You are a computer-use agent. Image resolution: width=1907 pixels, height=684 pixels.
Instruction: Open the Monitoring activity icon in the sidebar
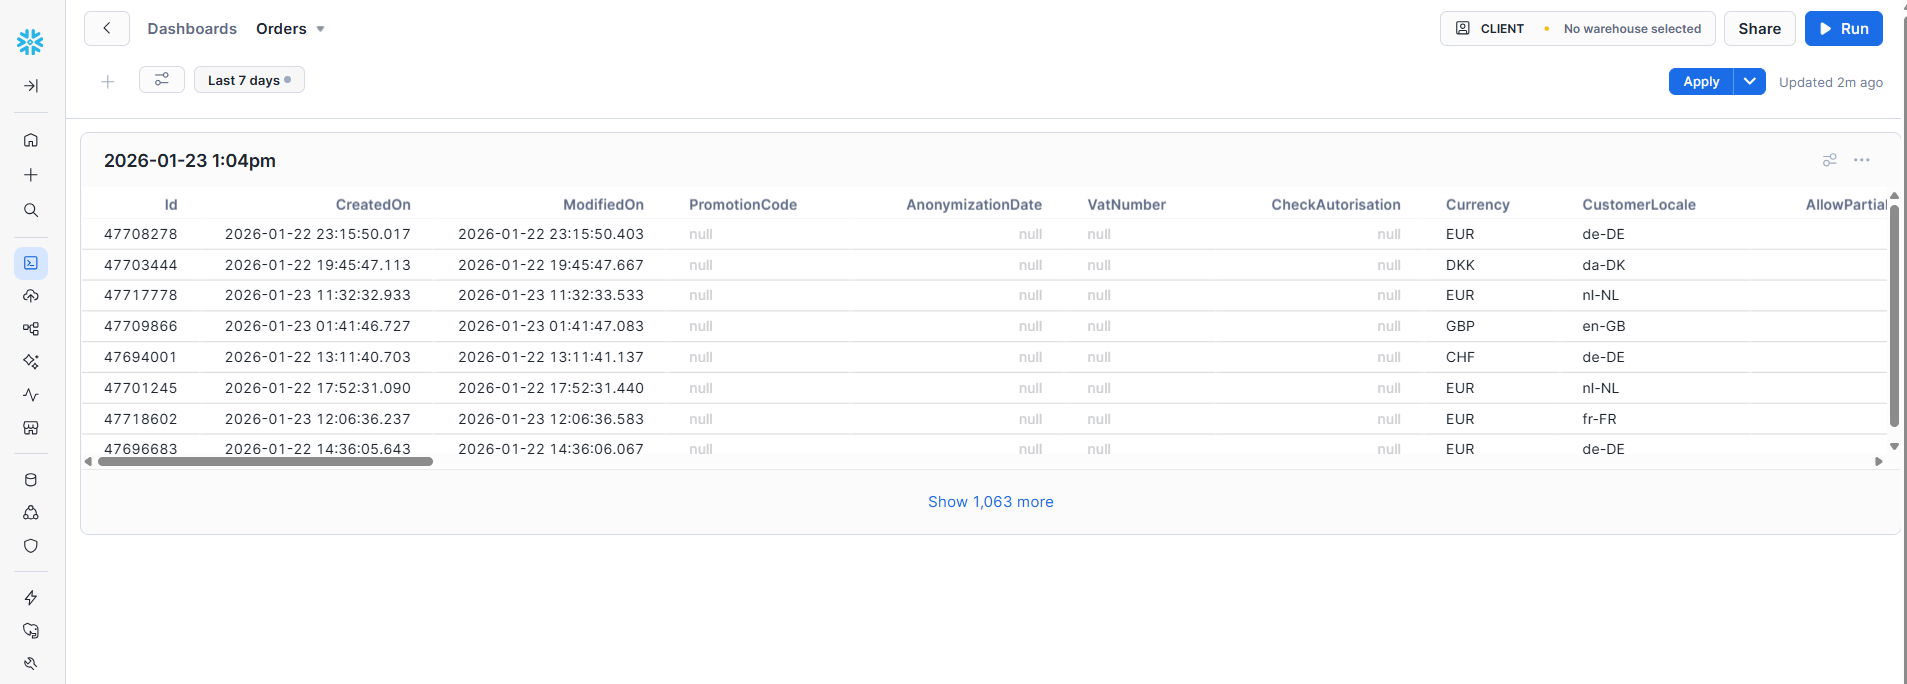point(31,395)
